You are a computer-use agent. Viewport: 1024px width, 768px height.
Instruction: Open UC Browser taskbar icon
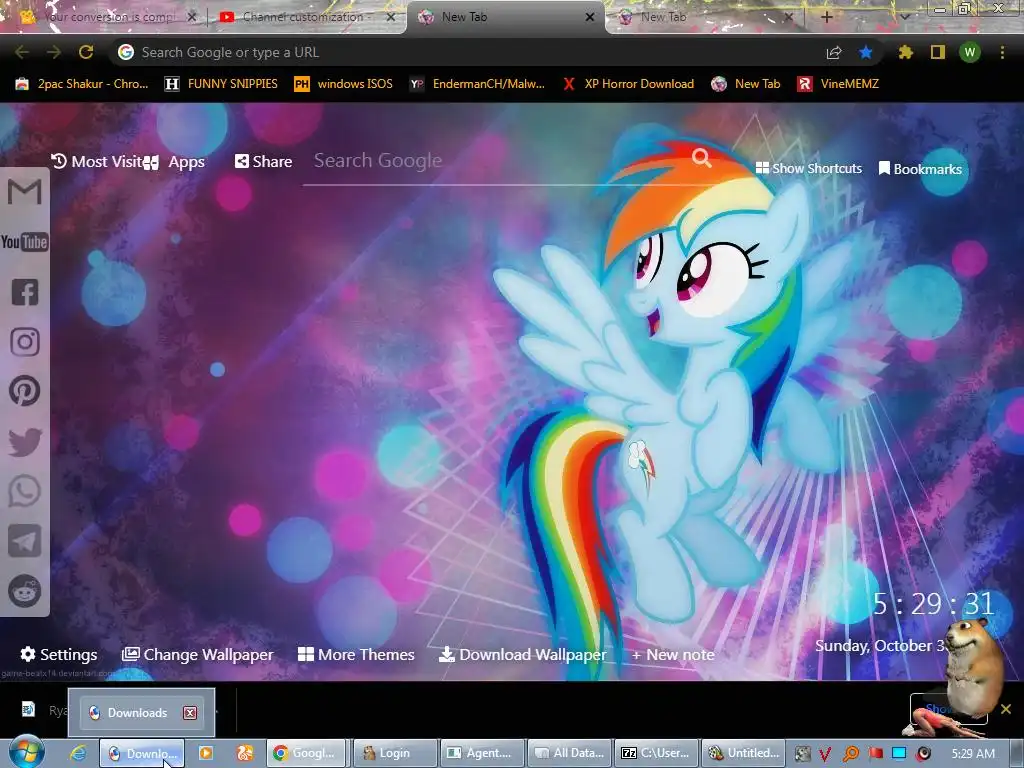pos(245,753)
